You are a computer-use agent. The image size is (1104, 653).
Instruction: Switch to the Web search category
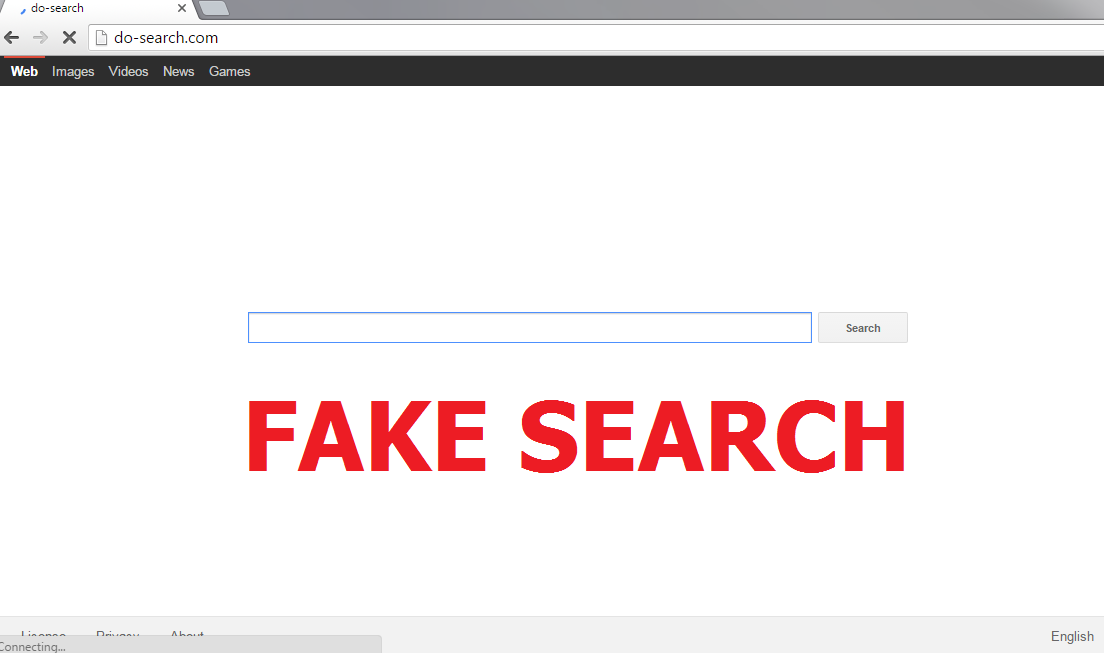[24, 71]
